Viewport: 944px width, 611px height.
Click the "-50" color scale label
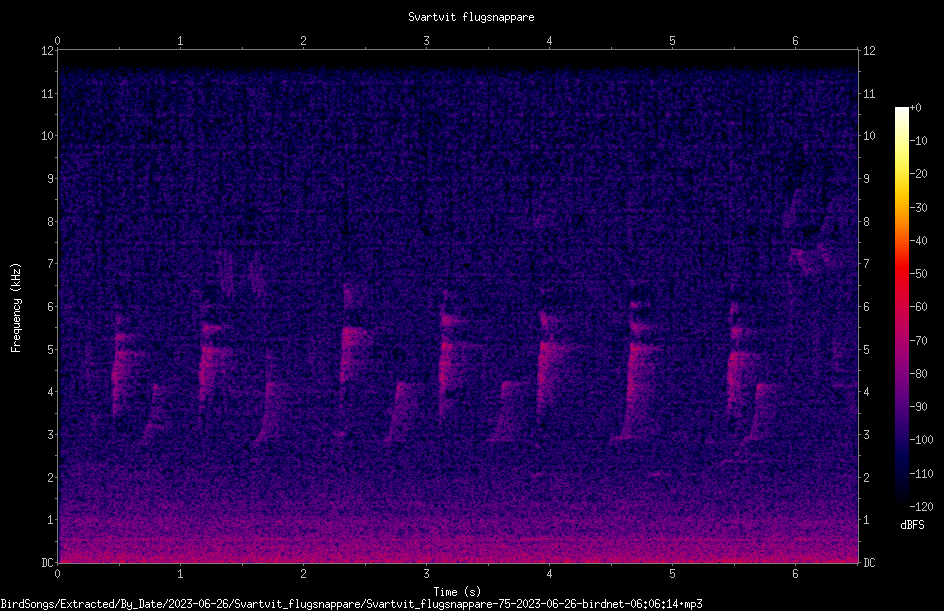[x=919, y=274]
